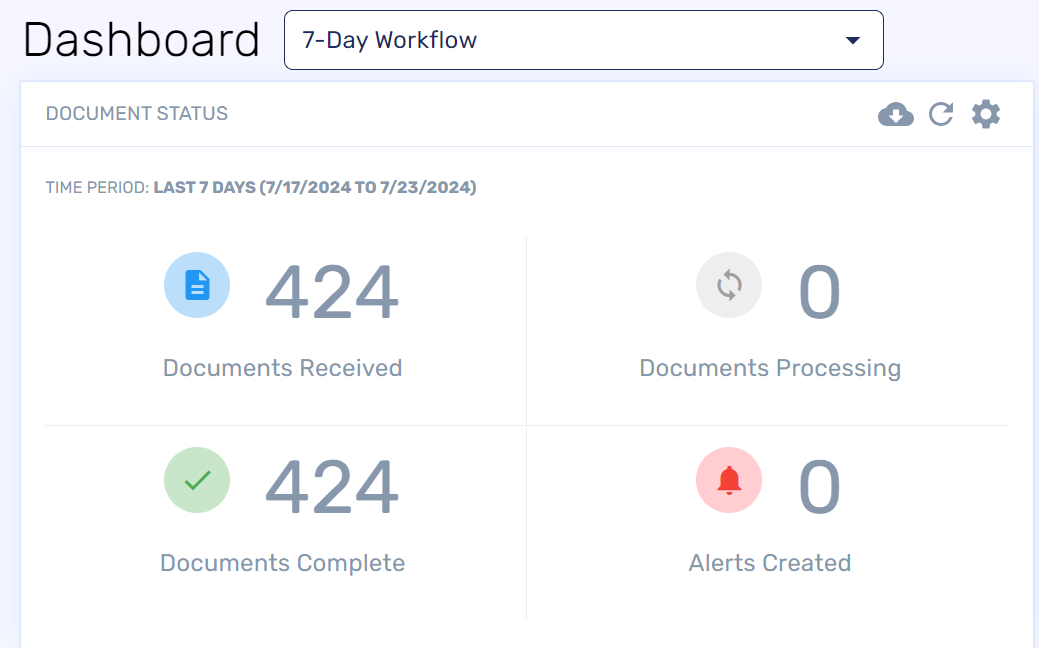Viewport: 1039px width, 648px height.
Task: Click the 424 count for Documents Complete
Action: tap(332, 487)
